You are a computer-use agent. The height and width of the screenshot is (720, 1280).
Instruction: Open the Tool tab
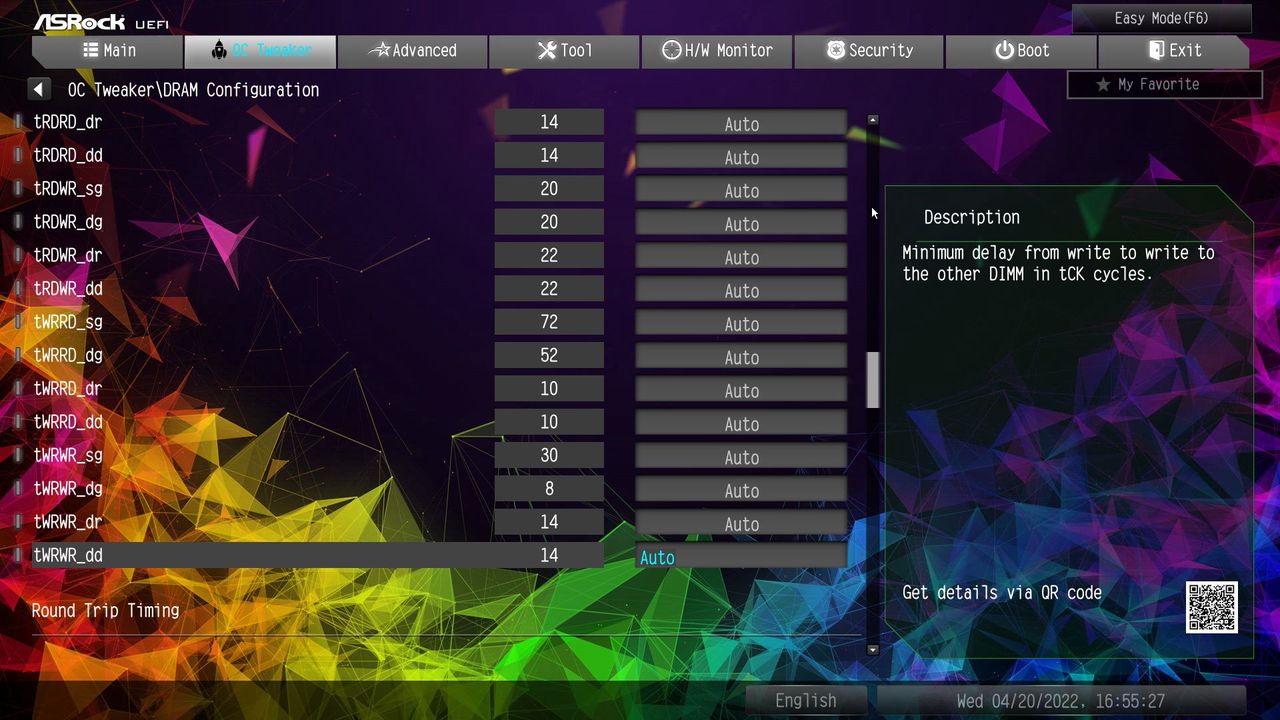coord(564,51)
